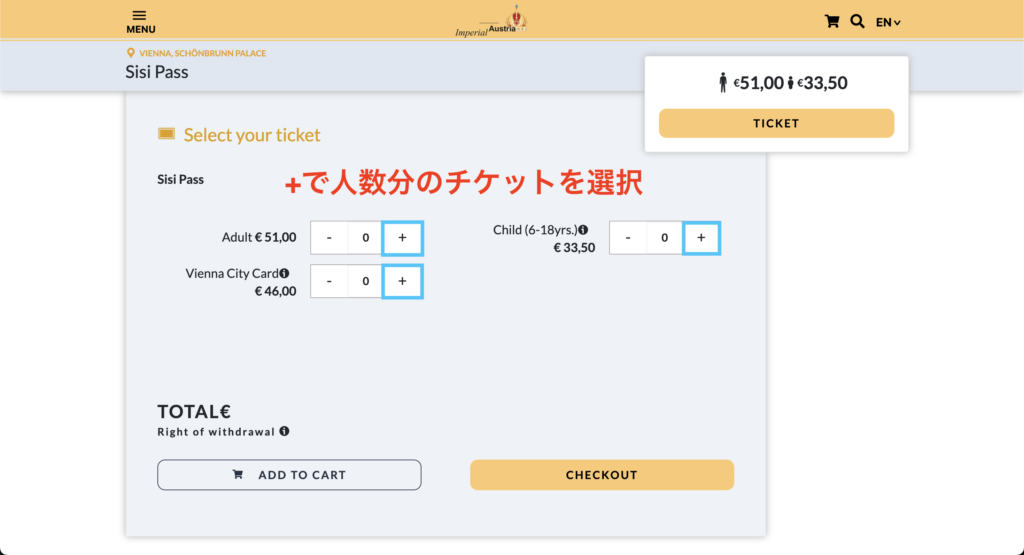Image resolution: width=1024 pixels, height=555 pixels.
Task: Open Right of withdrawal info icon
Action: point(284,431)
